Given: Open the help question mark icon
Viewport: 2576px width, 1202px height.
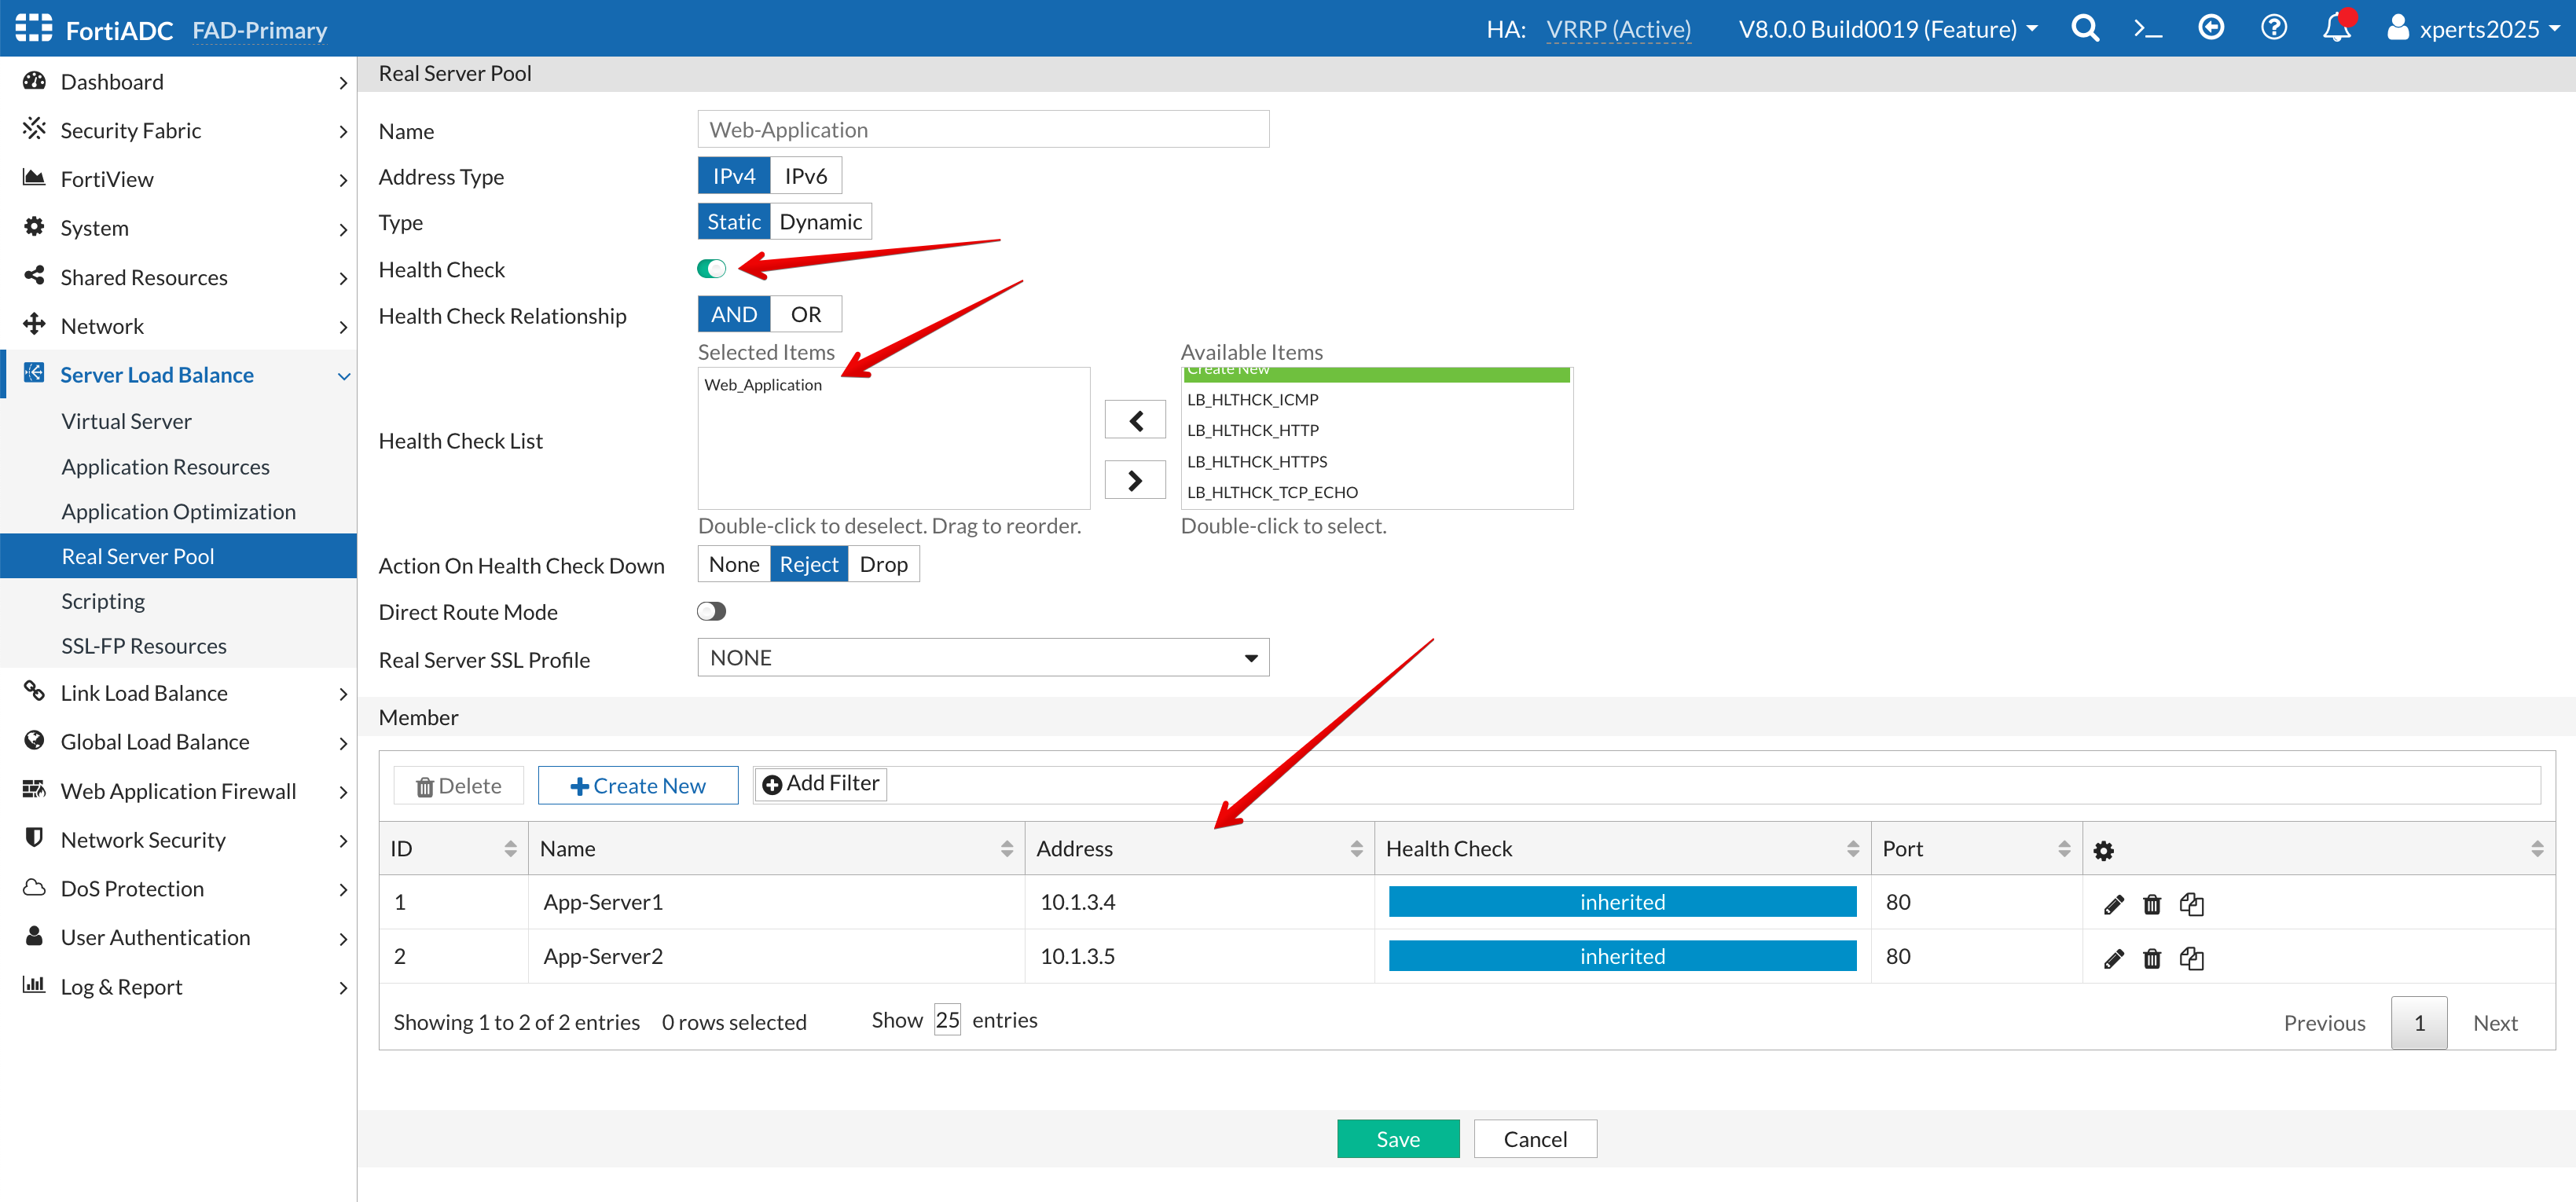Looking at the screenshot, I should pyautogui.click(x=2273, y=28).
